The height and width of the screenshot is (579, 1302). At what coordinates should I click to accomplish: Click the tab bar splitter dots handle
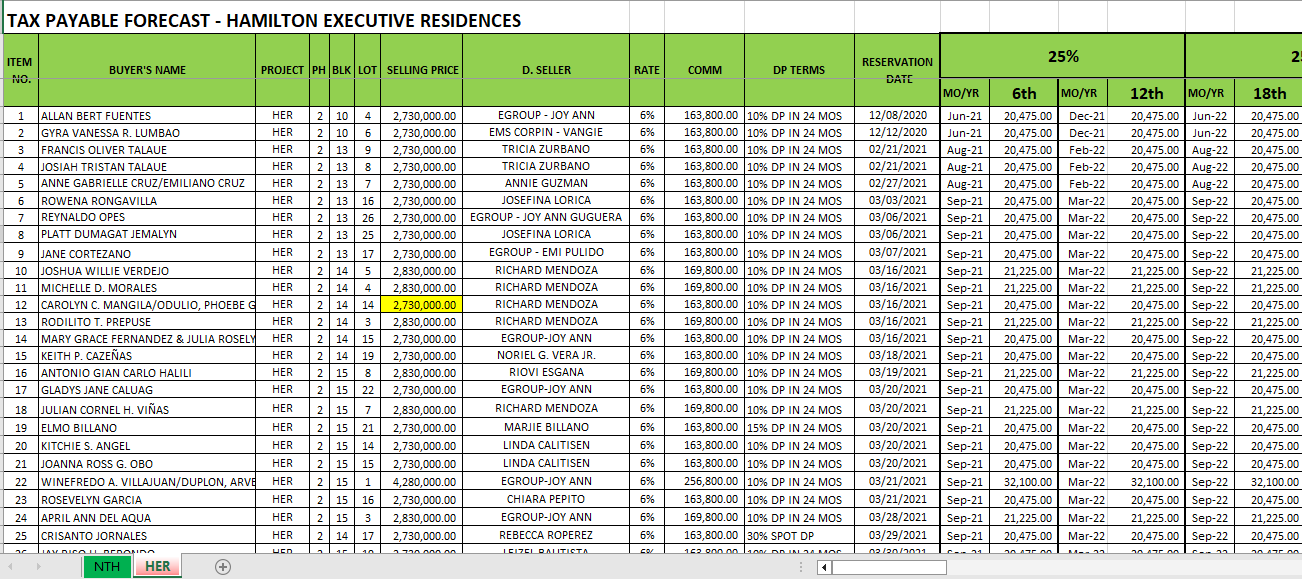pyautogui.click(x=802, y=567)
